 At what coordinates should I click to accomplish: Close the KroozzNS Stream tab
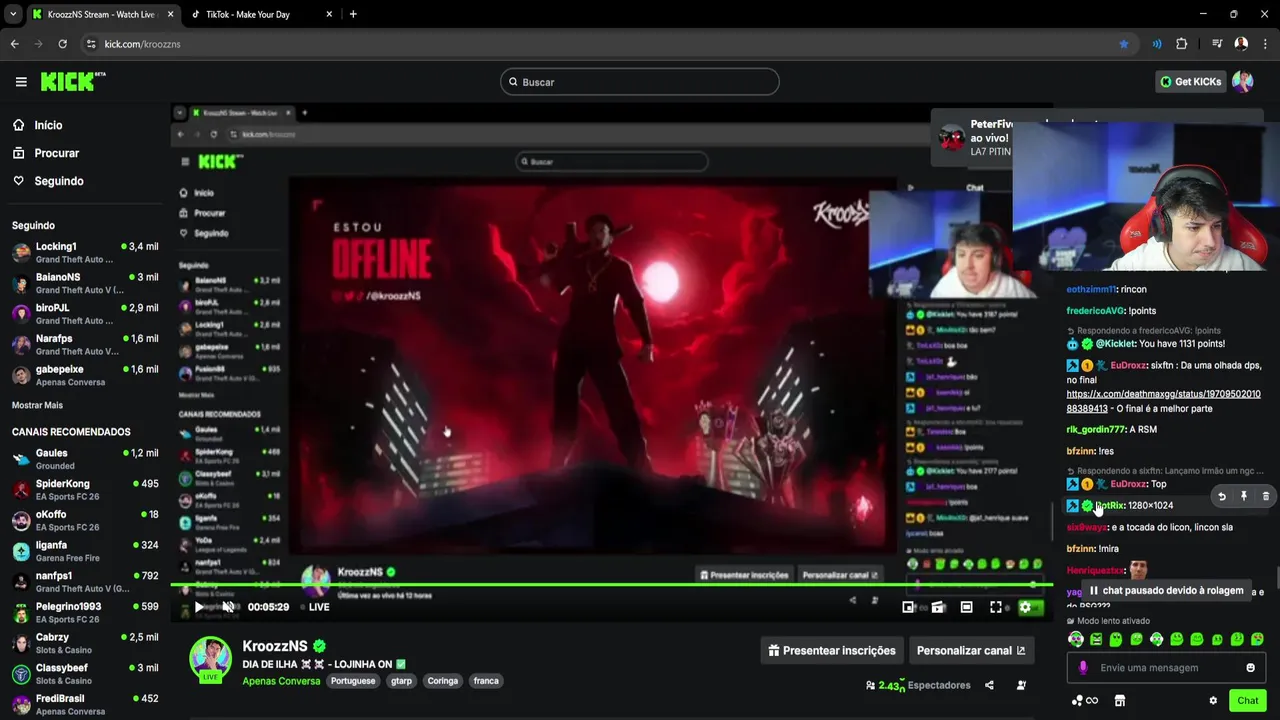(x=169, y=14)
